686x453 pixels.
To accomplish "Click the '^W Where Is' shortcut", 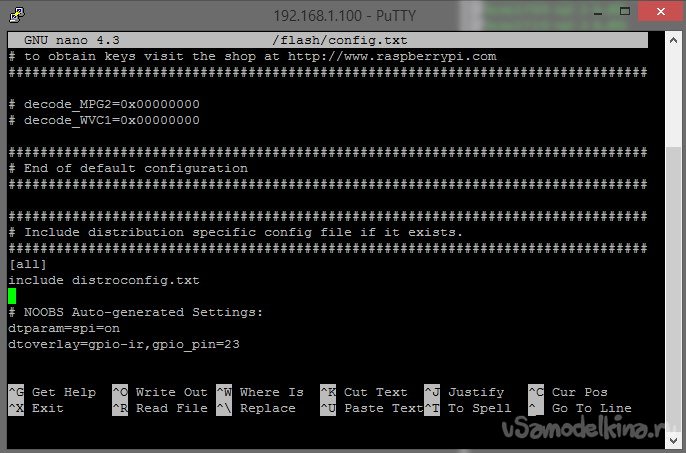I will tap(260, 392).
